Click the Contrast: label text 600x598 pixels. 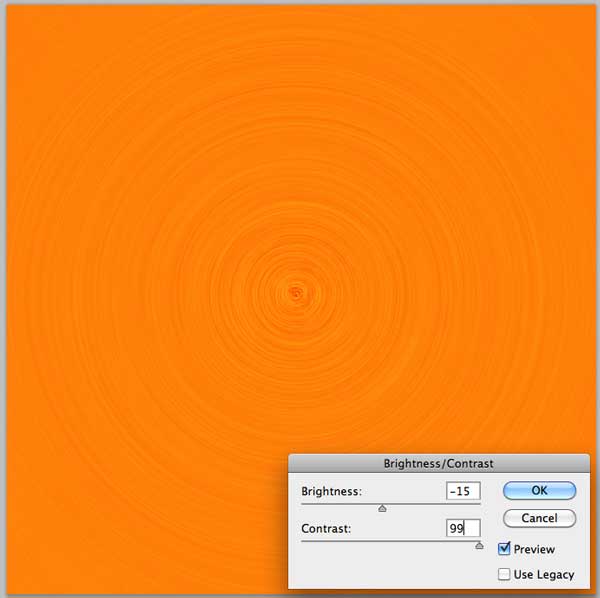click(326, 529)
